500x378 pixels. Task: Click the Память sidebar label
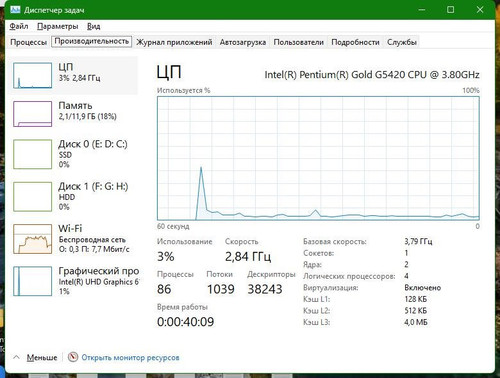pos(75,106)
